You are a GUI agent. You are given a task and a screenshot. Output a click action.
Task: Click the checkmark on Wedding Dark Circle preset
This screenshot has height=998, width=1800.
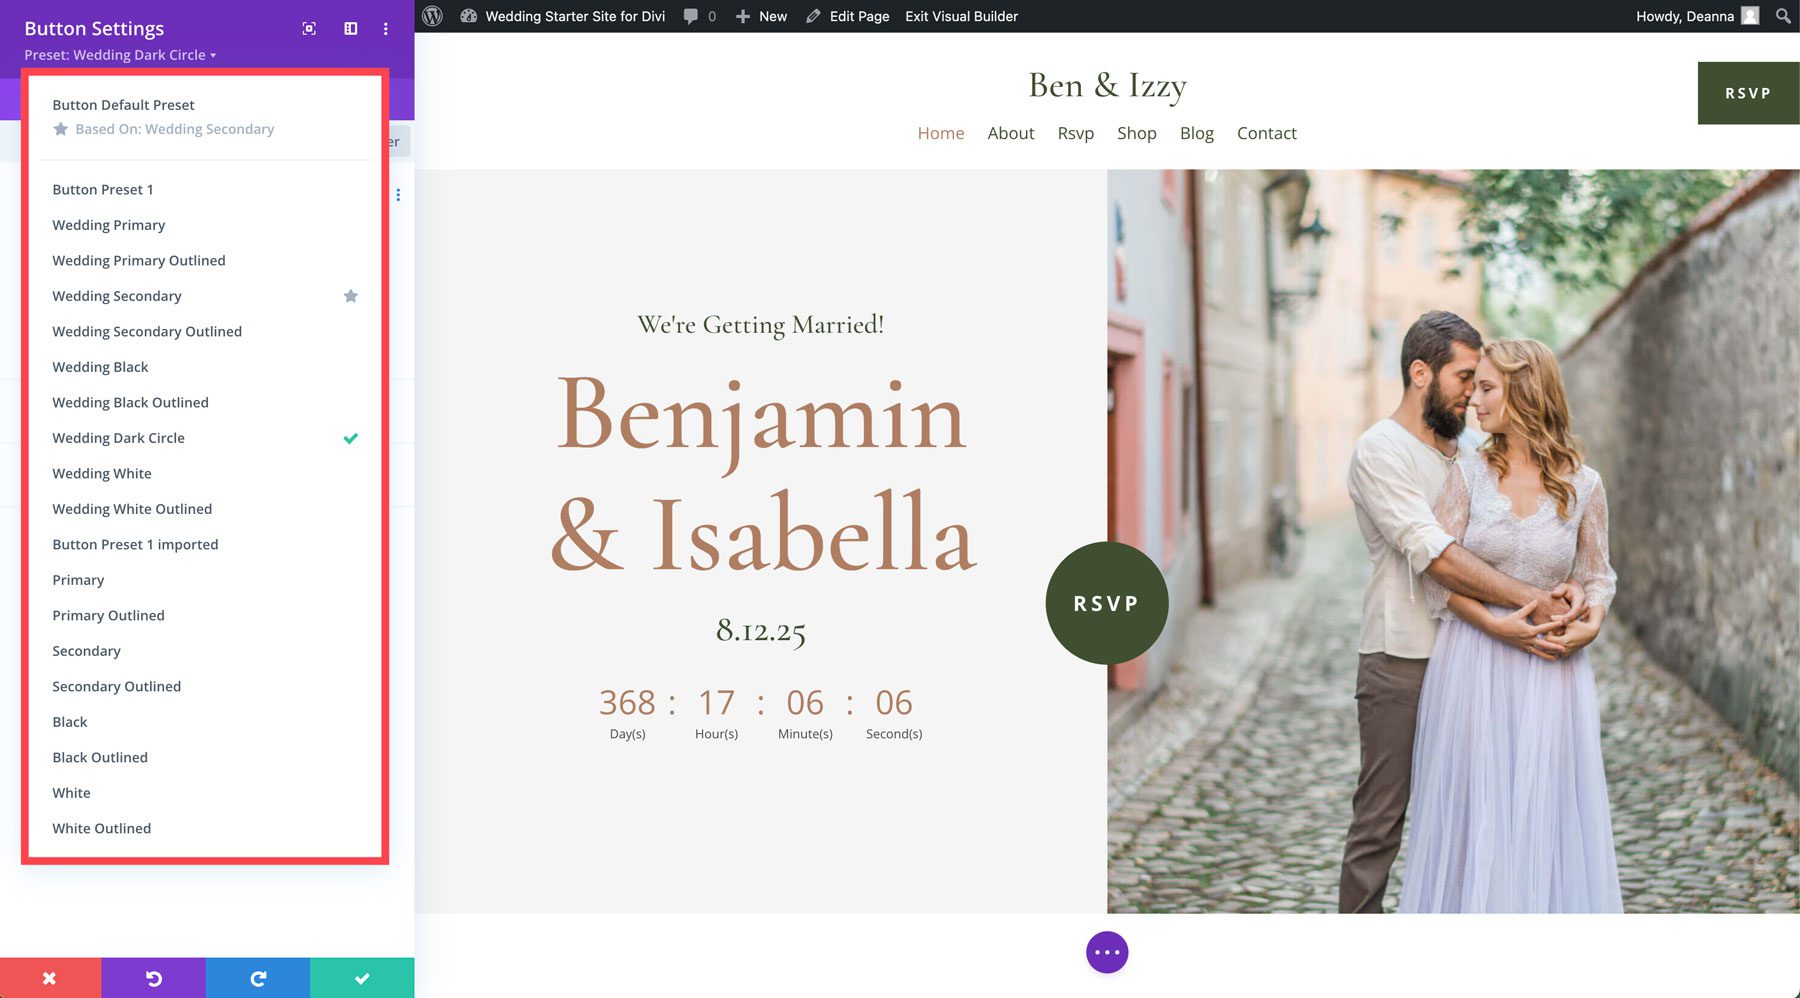coord(351,438)
